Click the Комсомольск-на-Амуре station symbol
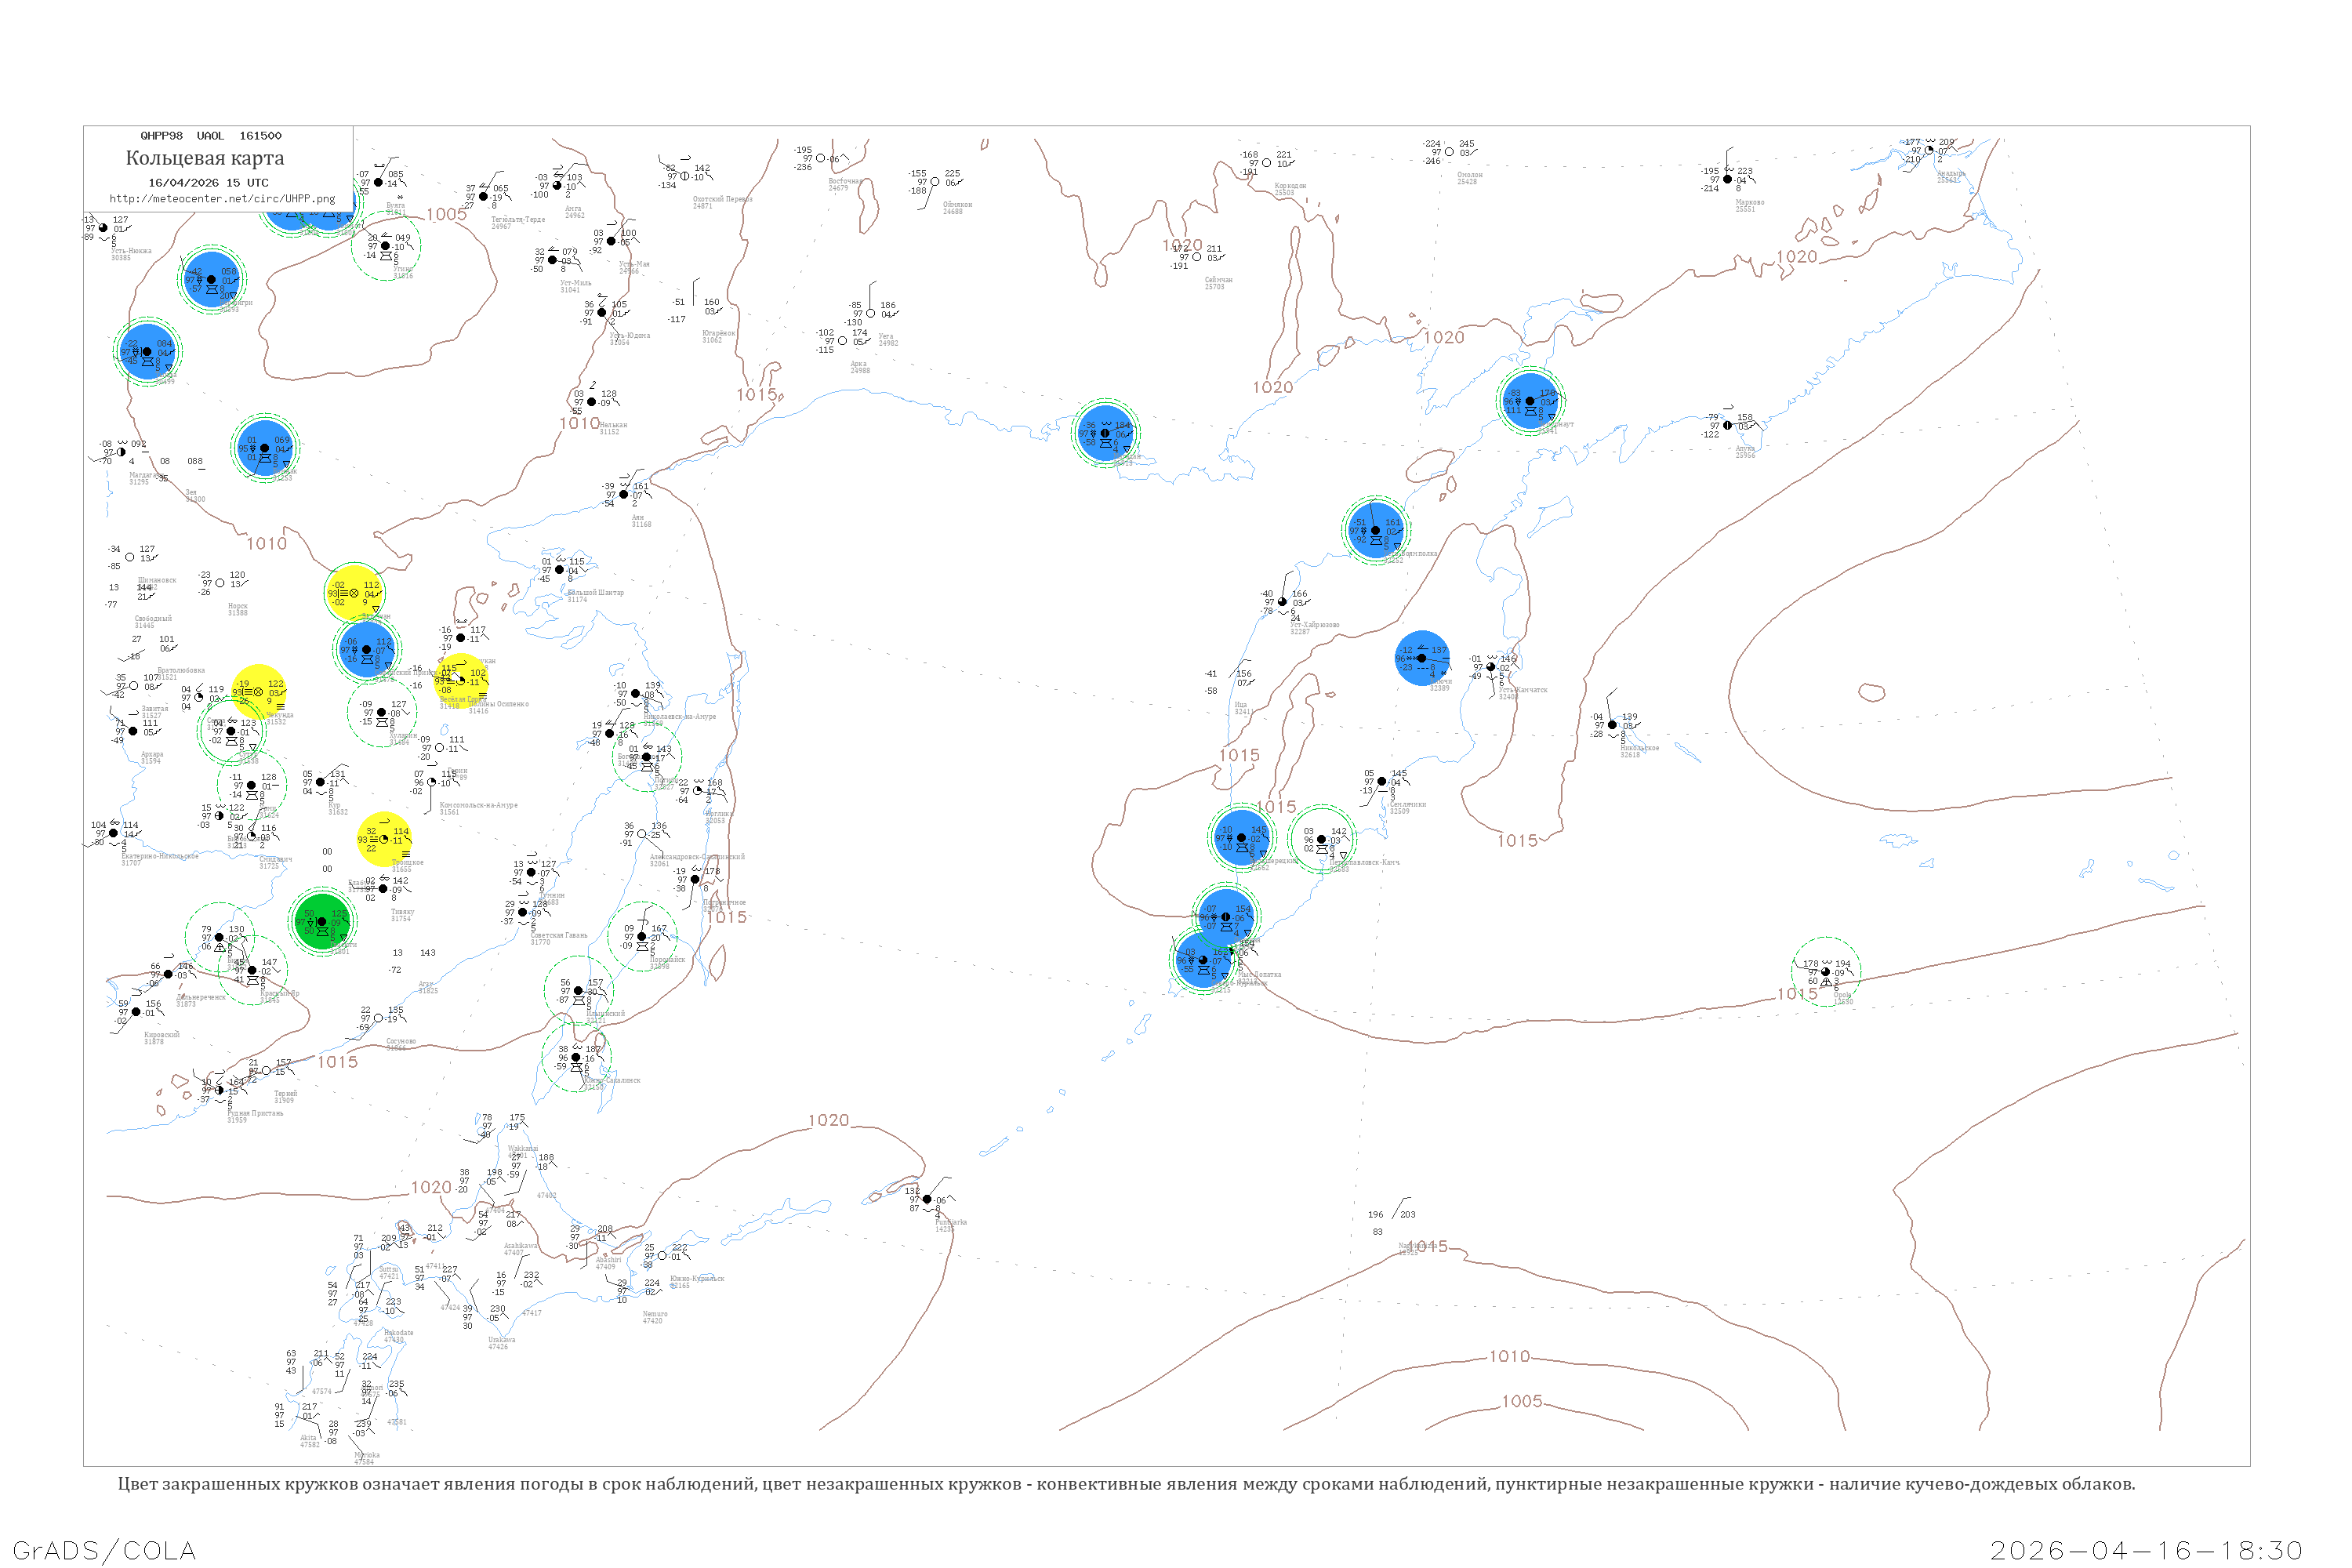The width and height of the screenshot is (2352, 1568). [x=432, y=782]
